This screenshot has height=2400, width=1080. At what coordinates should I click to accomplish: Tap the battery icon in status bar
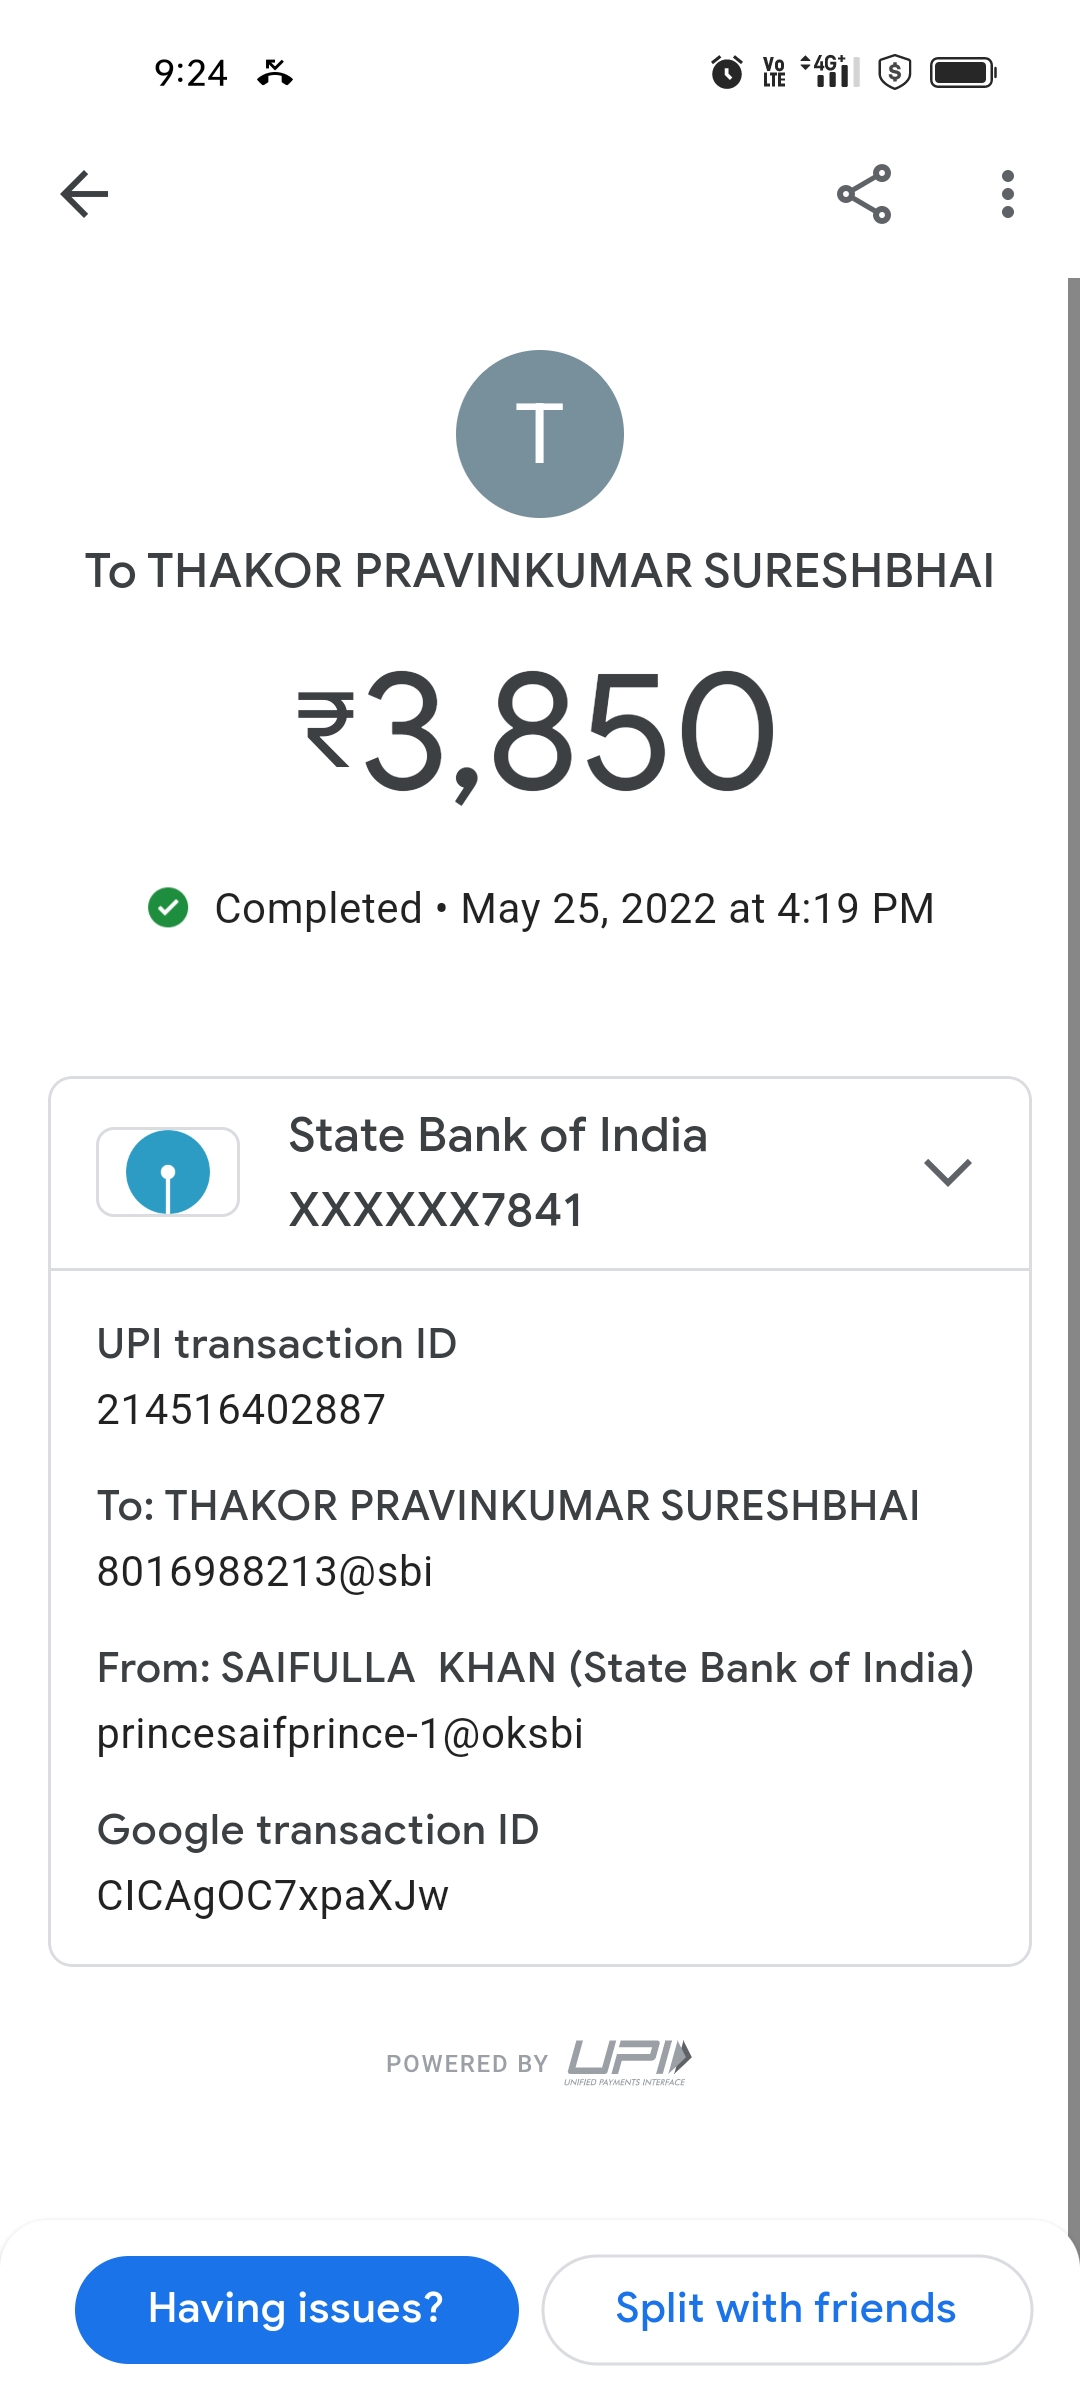pos(962,72)
